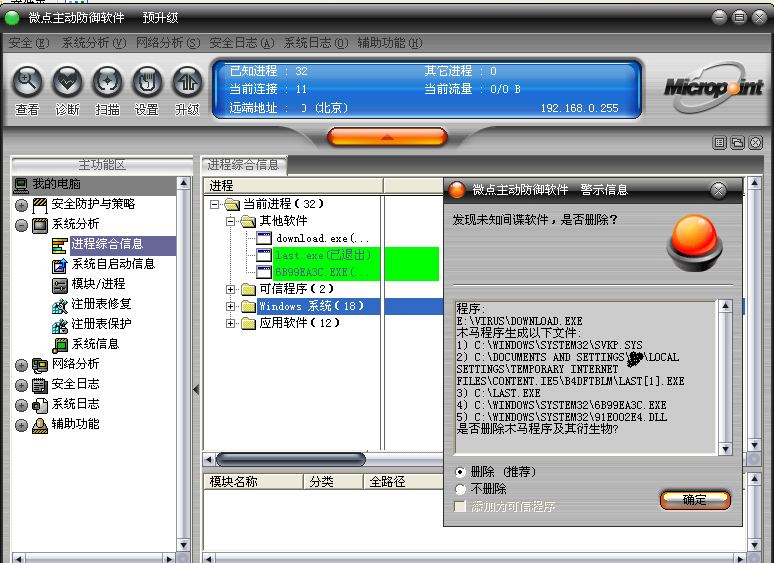Expand 网络分析 in the sidebar tree
Screen dimensions: 774x563
21,365
